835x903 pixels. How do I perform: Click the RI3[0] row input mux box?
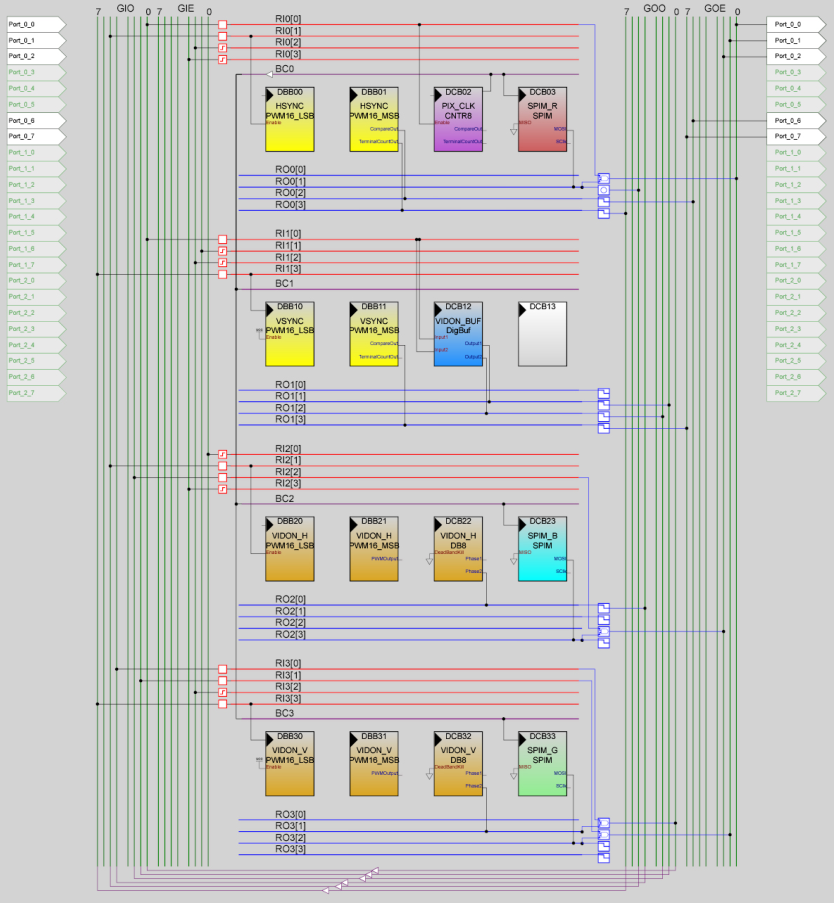(x=223, y=669)
